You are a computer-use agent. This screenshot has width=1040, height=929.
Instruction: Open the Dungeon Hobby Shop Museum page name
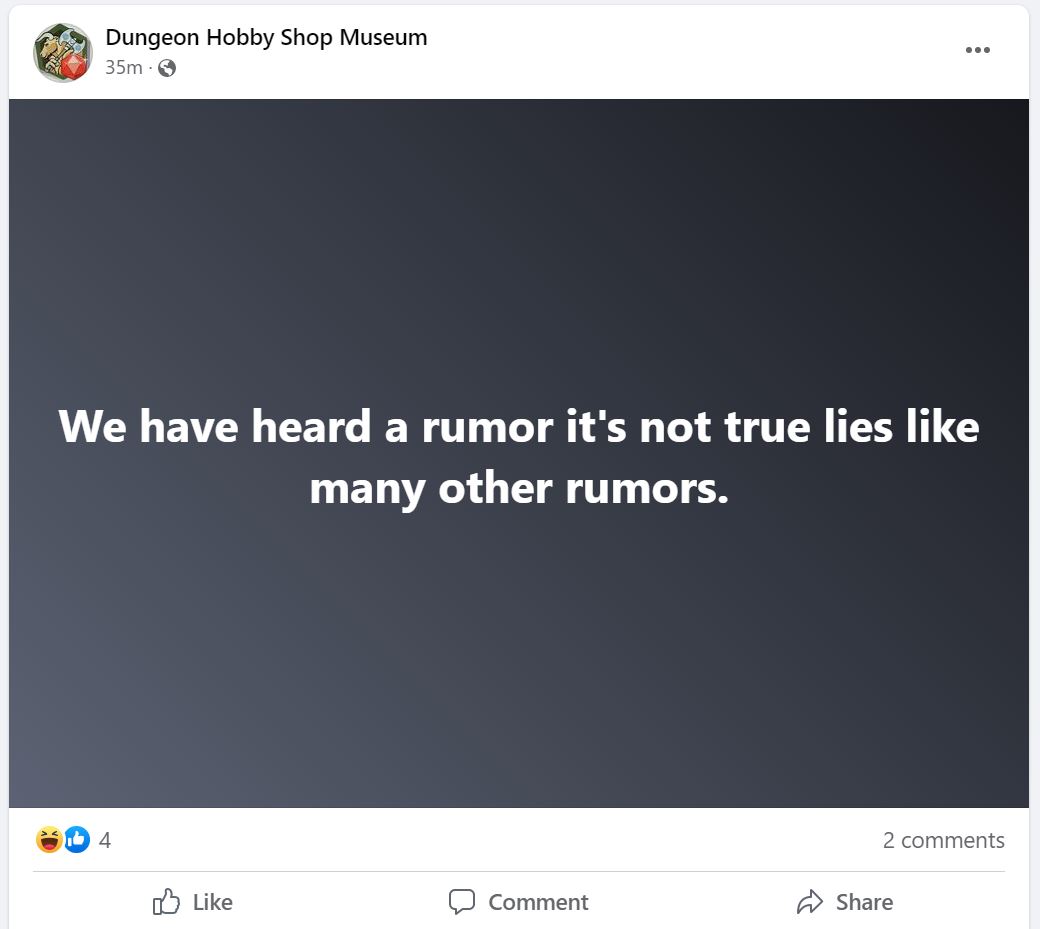click(266, 38)
